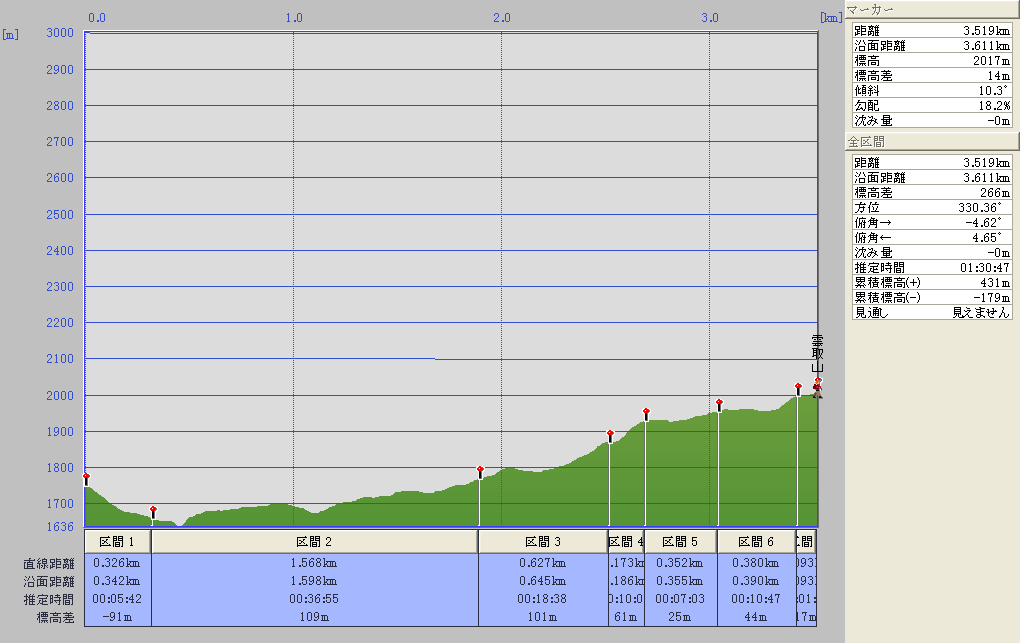Click section 2 estimated time 00:36:55 cell
The height and width of the screenshot is (643, 1020).
314,598
